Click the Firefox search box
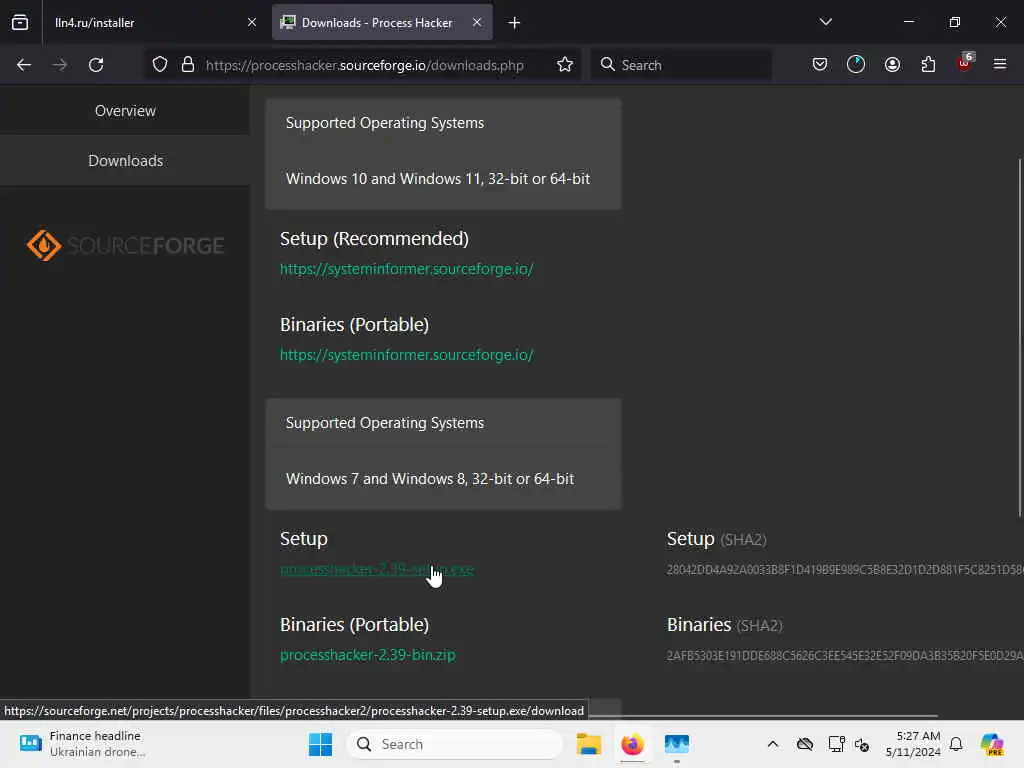Image resolution: width=1024 pixels, height=768 pixels. tap(681, 65)
